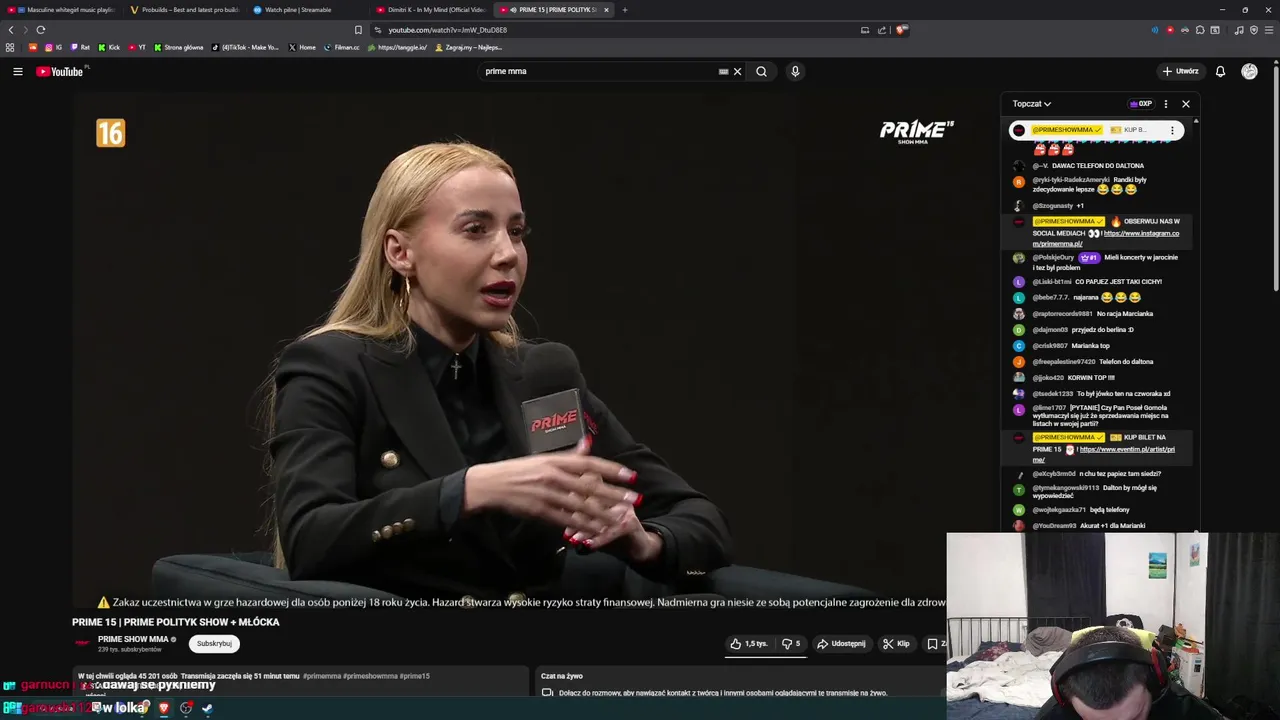1280x720 pixels.
Task: Click the Steam icon in the taskbar
Action: (x=208, y=708)
